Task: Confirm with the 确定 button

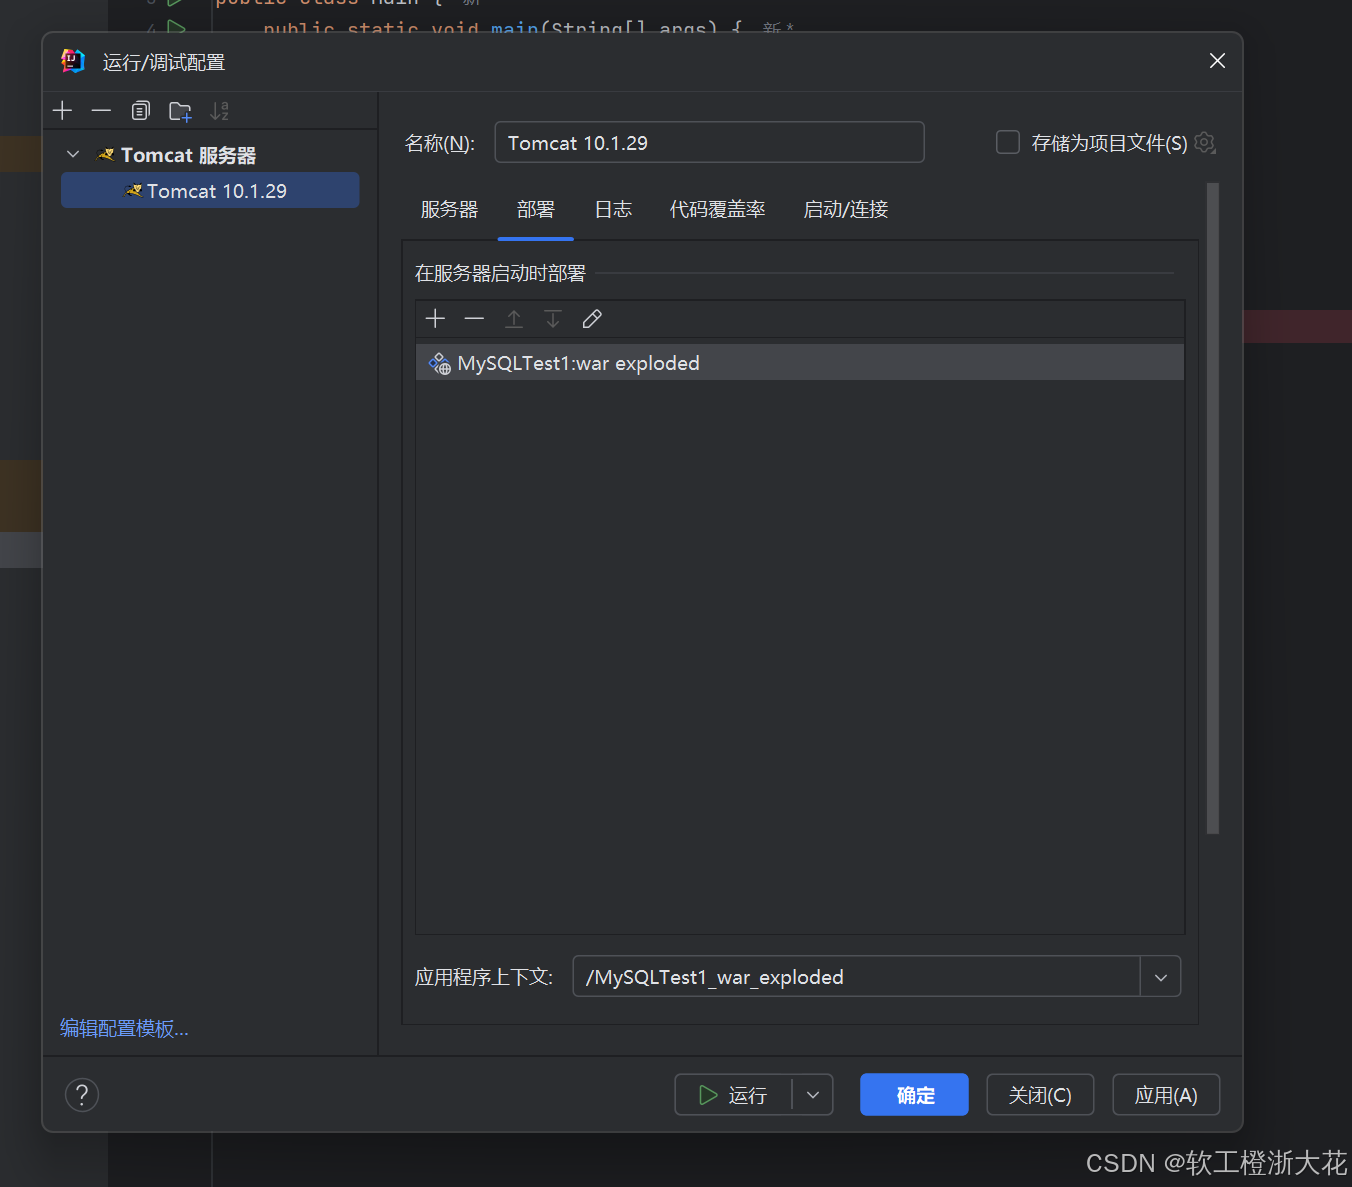Action: click(914, 1095)
